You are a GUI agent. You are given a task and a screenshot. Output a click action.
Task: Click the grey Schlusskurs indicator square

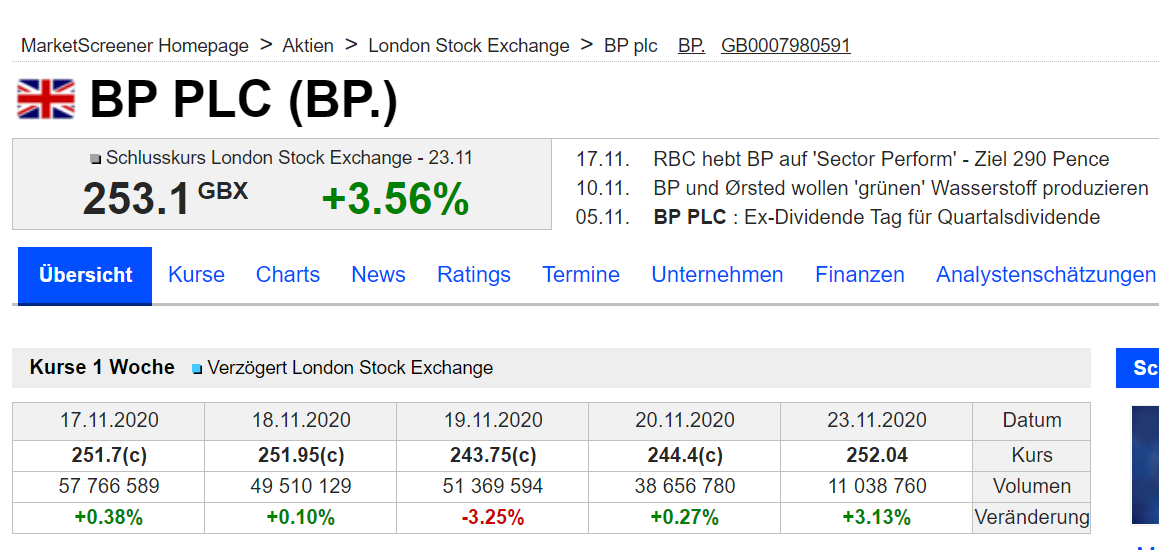[96, 159]
